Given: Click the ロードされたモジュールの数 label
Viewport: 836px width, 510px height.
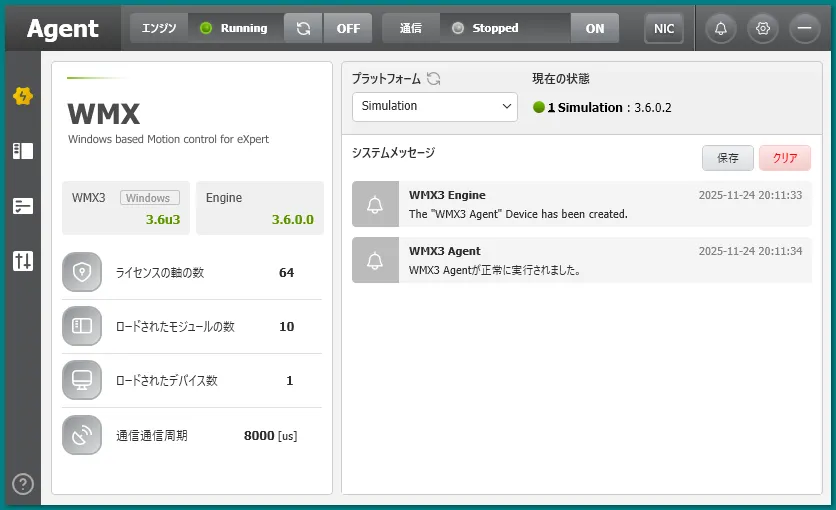Looking at the screenshot, I should [x=175, y=327].
